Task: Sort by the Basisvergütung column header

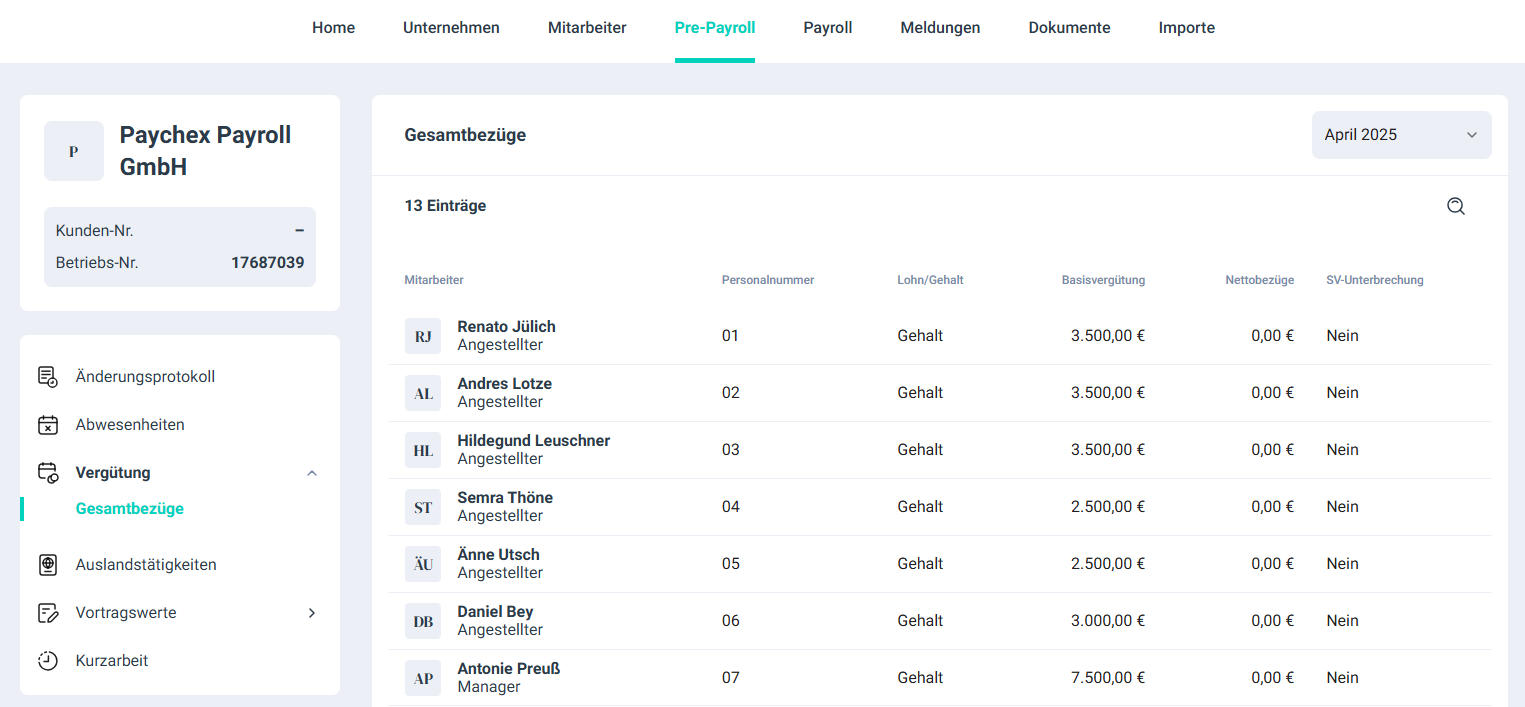Action: point(1103,280)
